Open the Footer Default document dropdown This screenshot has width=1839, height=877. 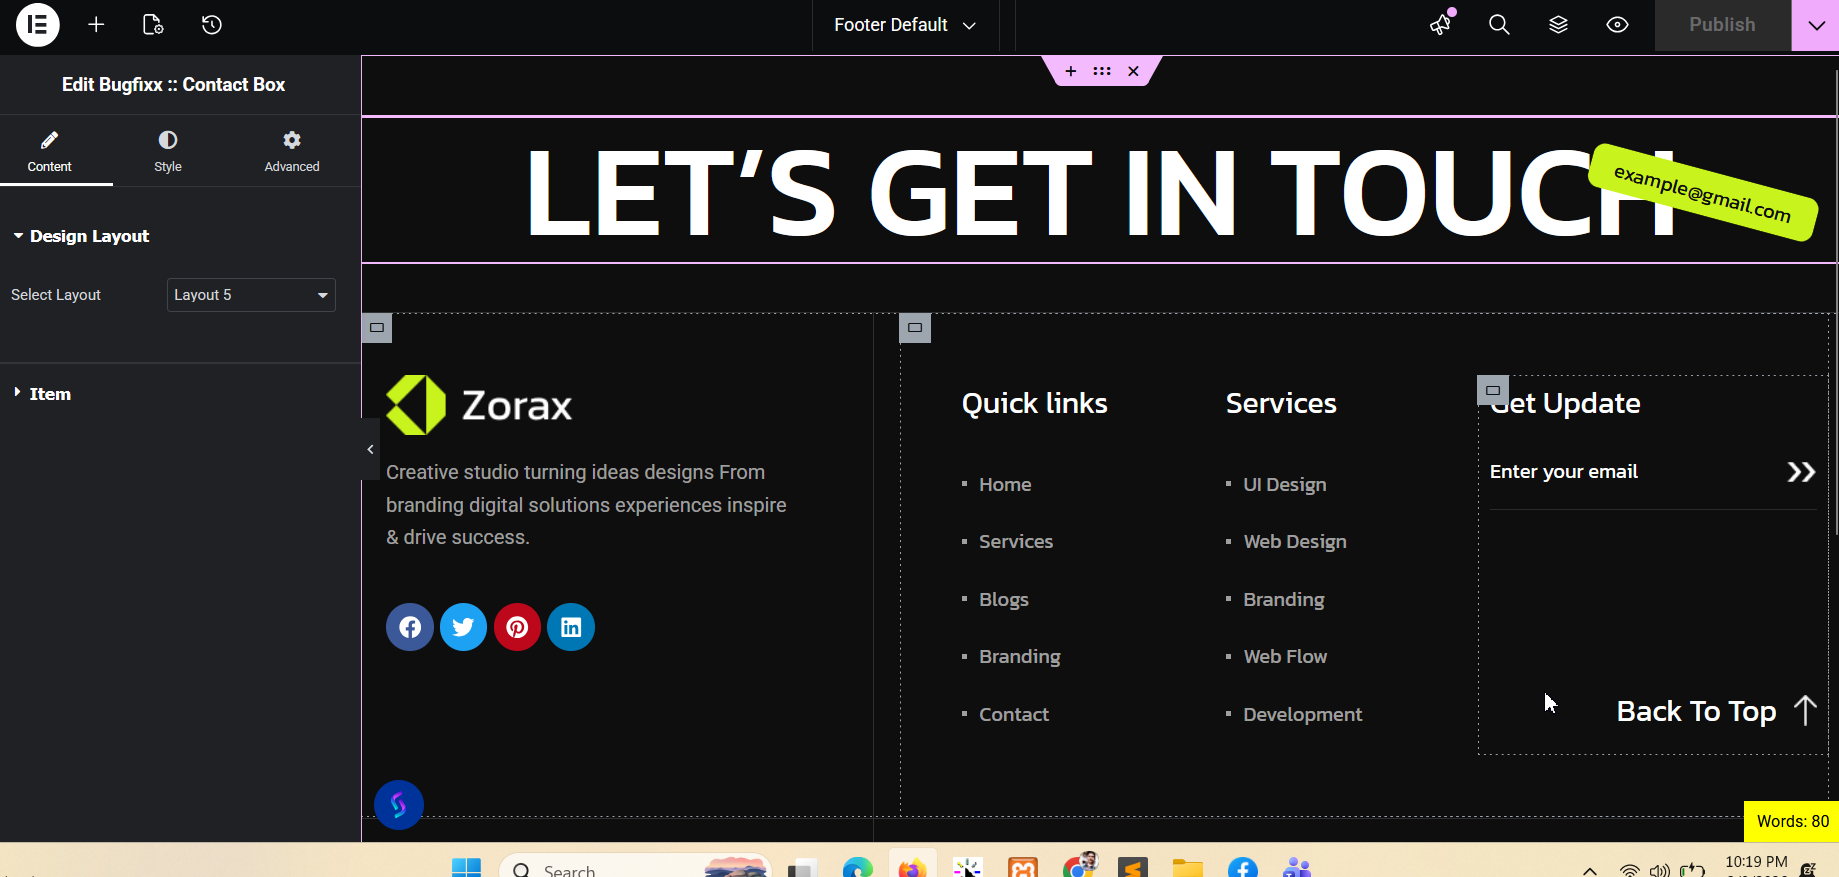[905, 25]
